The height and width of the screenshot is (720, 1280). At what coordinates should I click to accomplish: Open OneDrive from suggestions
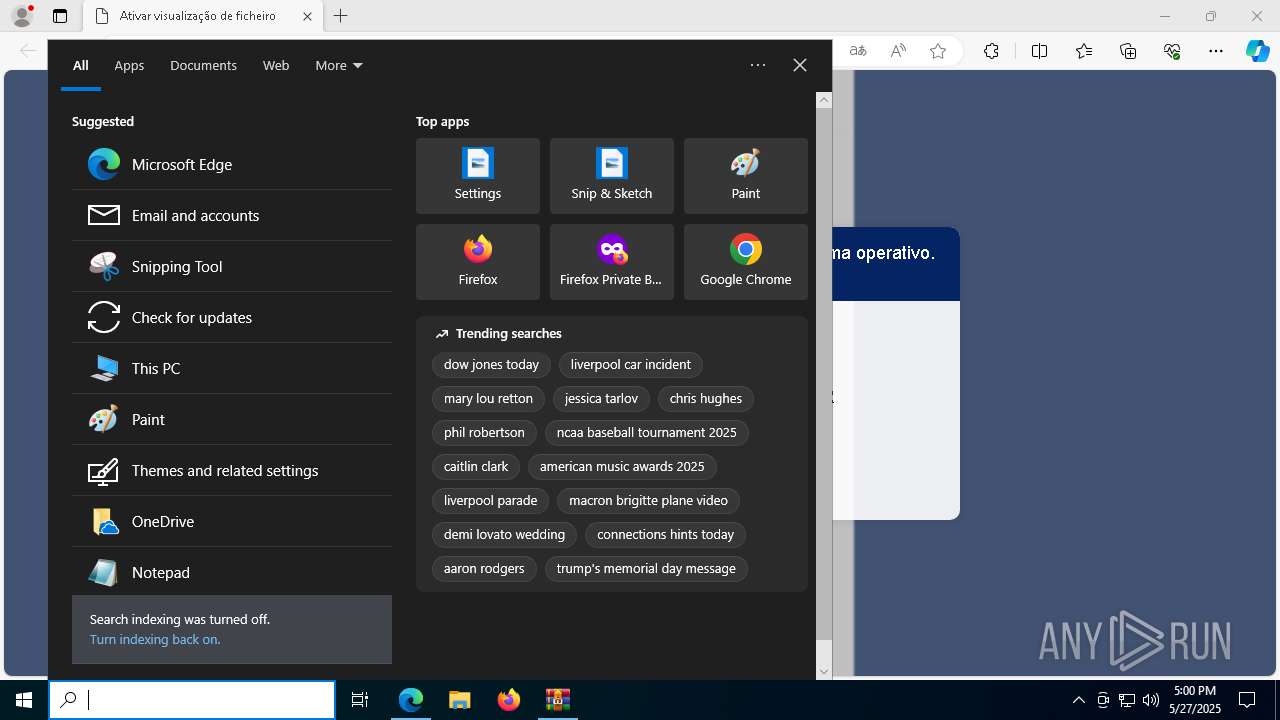click(232, 522)
